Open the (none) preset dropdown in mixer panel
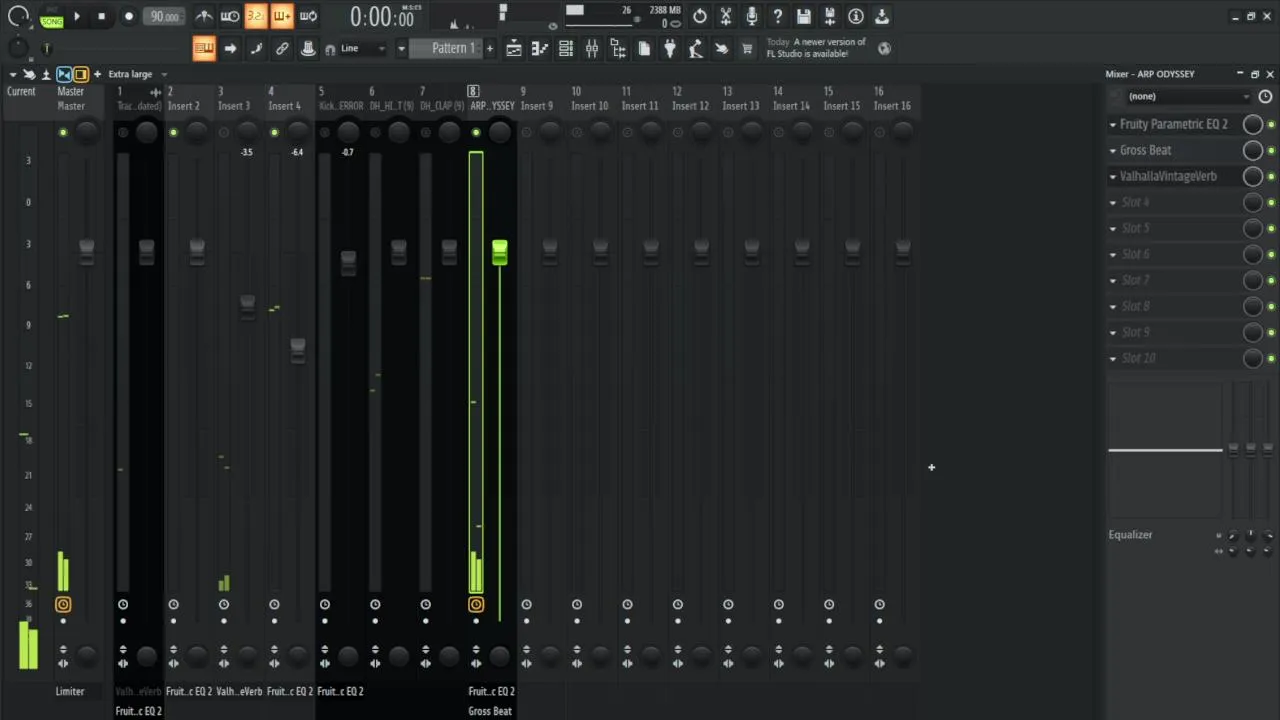 point(1189,96)
